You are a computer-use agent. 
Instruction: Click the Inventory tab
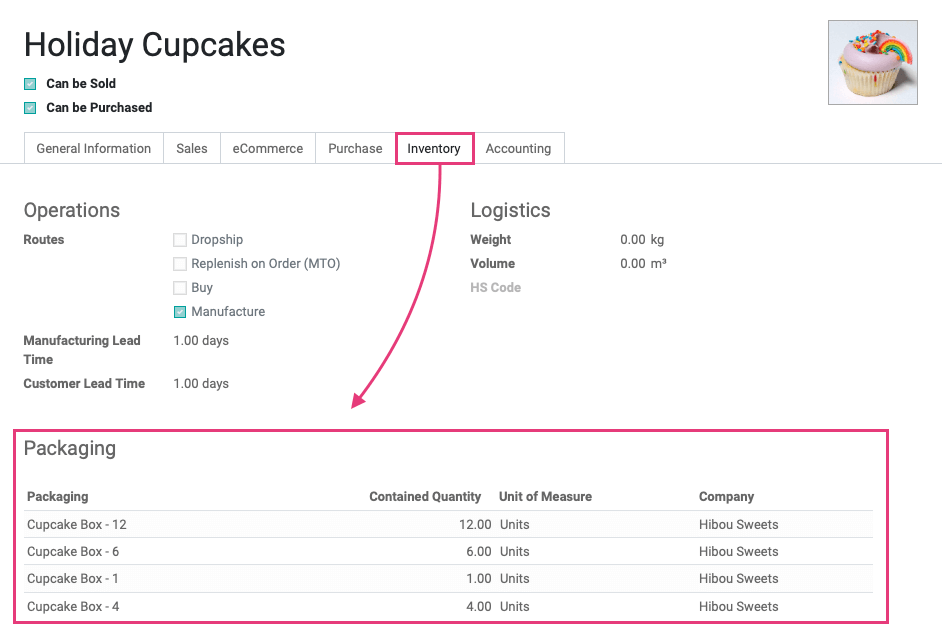point(434,148)
